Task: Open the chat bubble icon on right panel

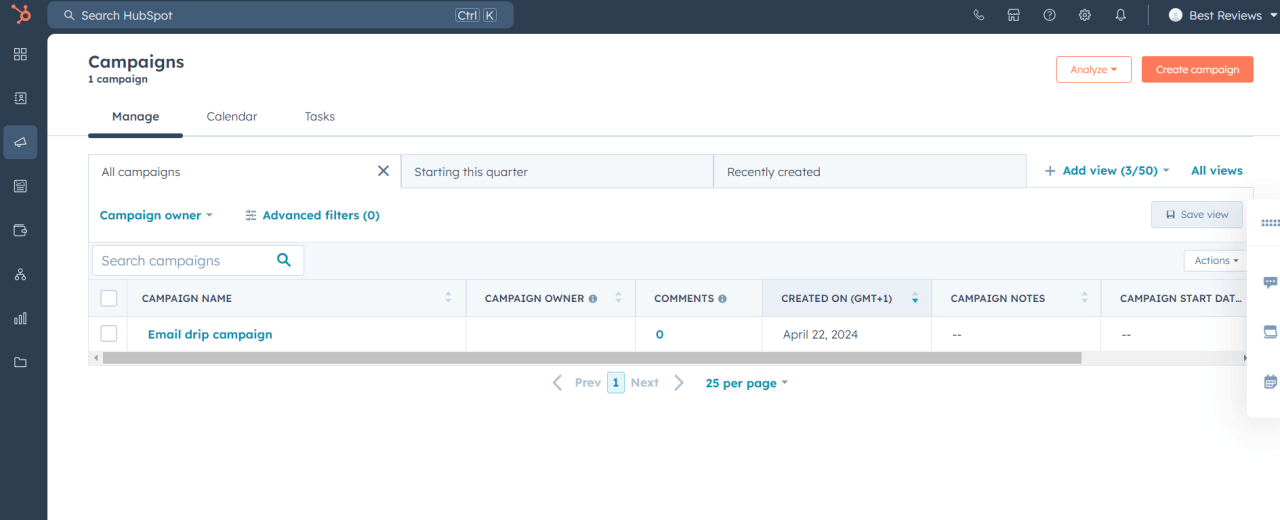Action: click(x=1271, y=283)
